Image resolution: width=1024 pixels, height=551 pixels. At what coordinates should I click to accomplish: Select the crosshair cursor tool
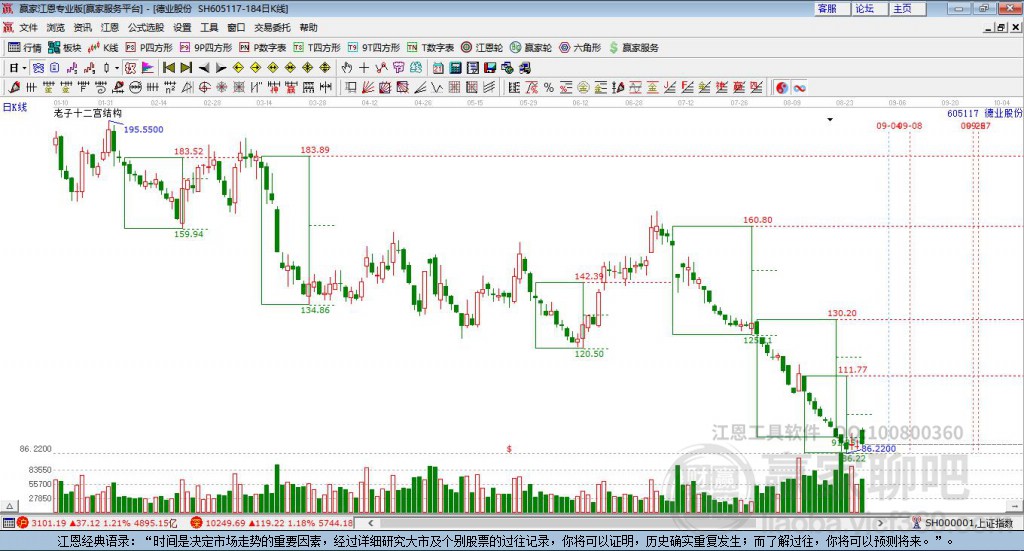click(364, 68)
